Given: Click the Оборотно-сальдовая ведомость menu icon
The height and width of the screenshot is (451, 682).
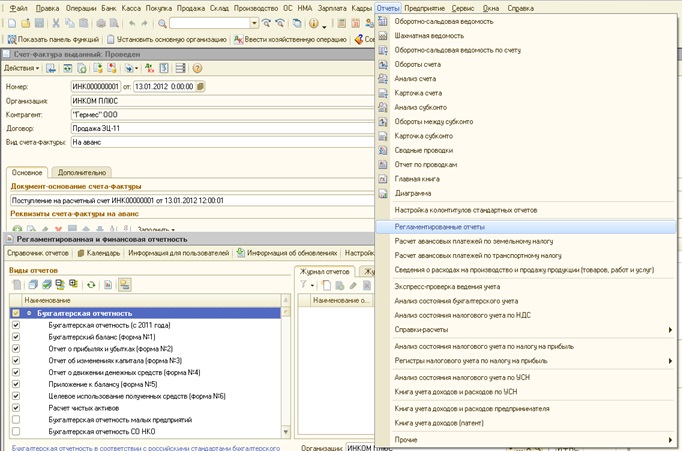Looking at the screenshot, I should [383, 21].
